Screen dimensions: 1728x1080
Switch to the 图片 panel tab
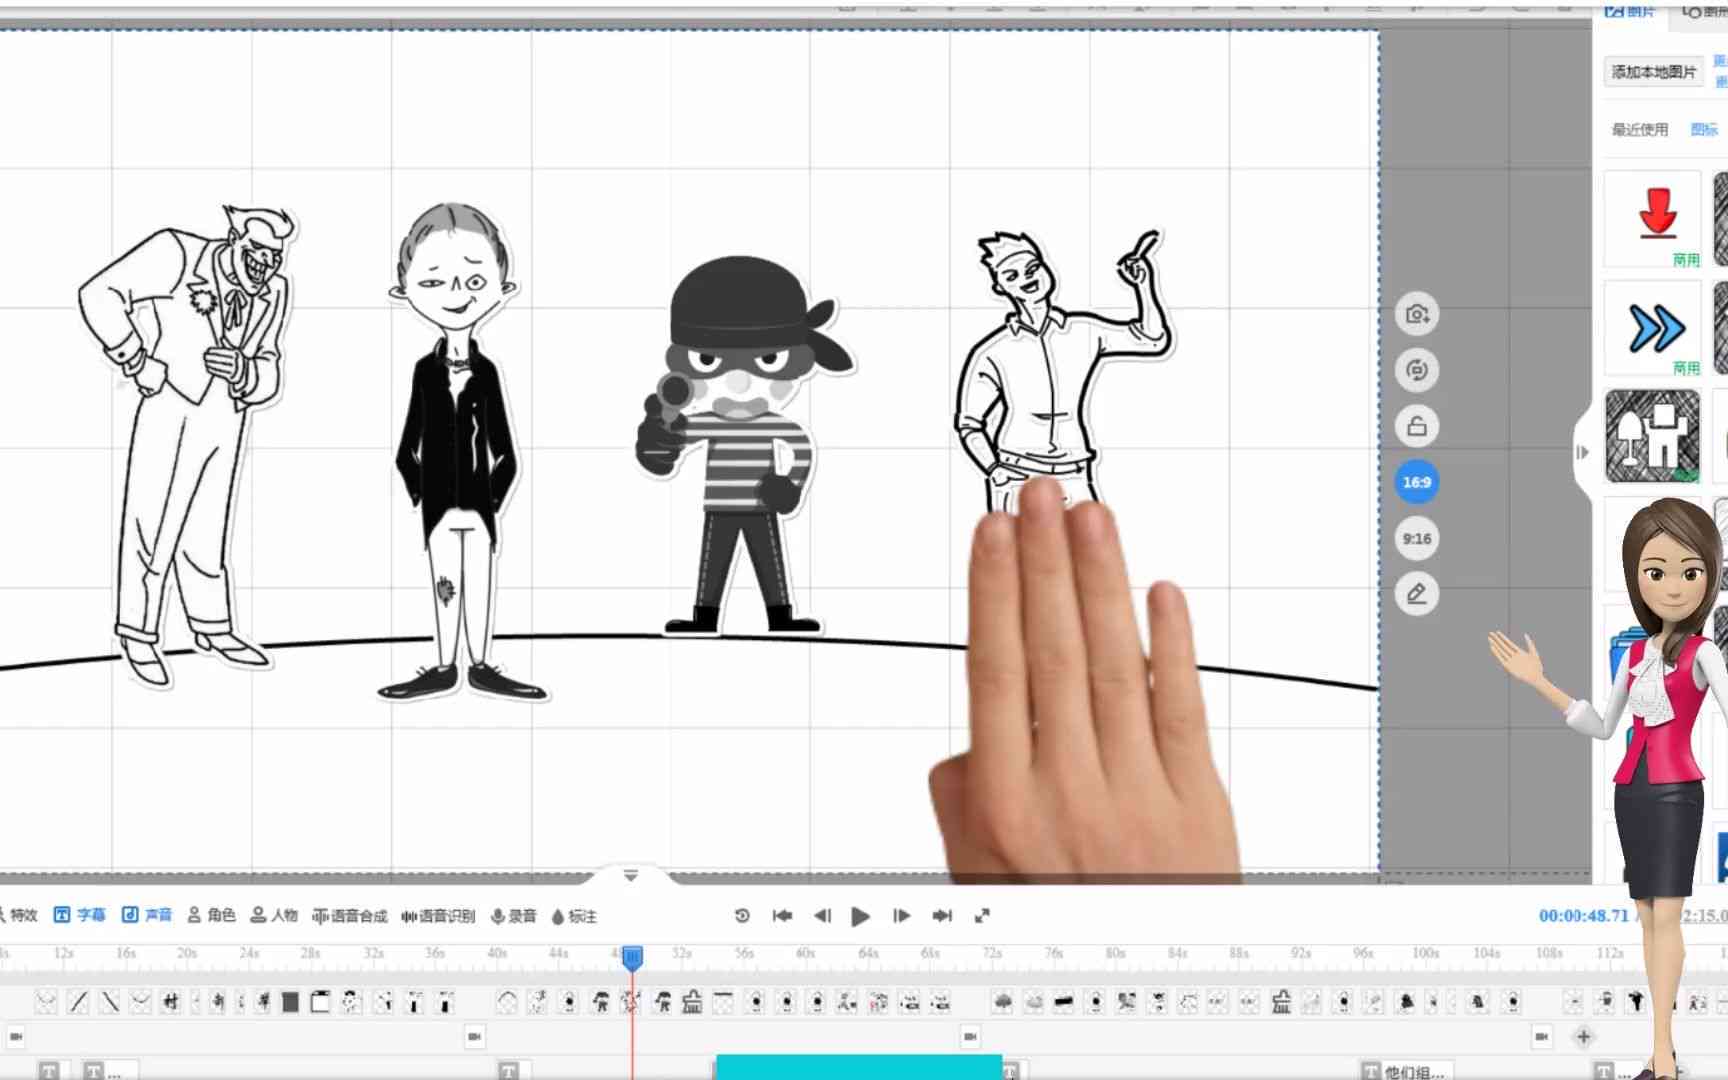(1630, 11)
